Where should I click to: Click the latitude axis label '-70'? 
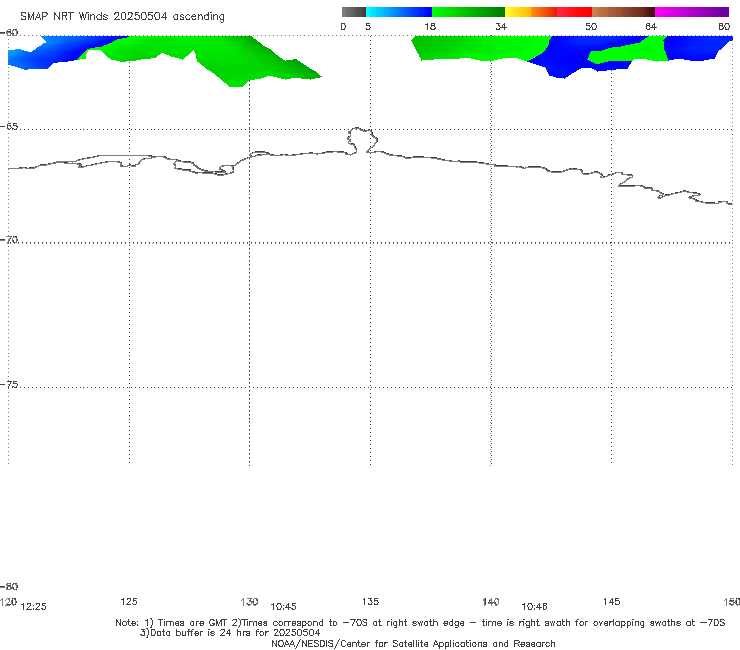click(x=9, y=240)
